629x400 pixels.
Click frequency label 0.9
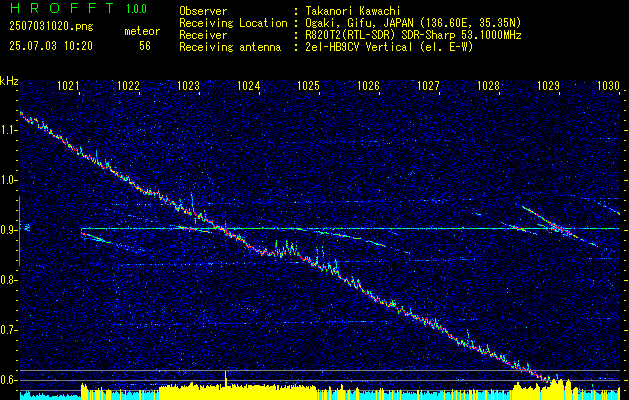coord(9,230)
